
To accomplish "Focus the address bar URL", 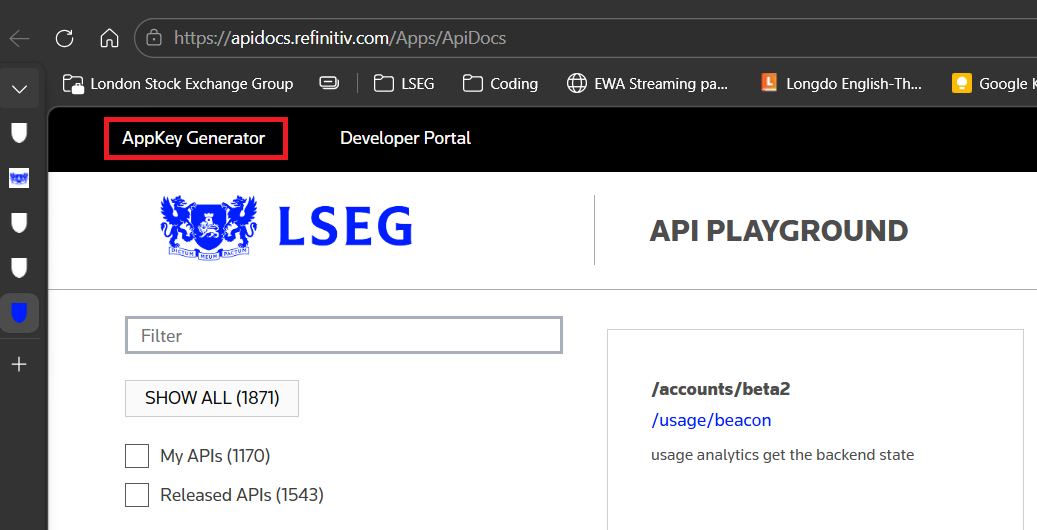I will (x=340, y=38).
